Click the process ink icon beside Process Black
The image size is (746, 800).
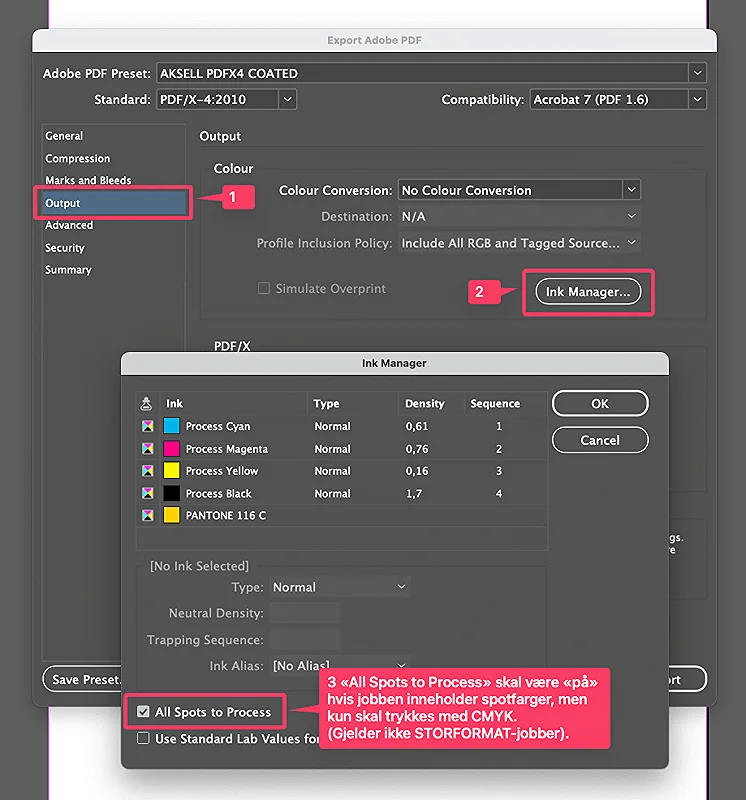click(x=147, y=493)
